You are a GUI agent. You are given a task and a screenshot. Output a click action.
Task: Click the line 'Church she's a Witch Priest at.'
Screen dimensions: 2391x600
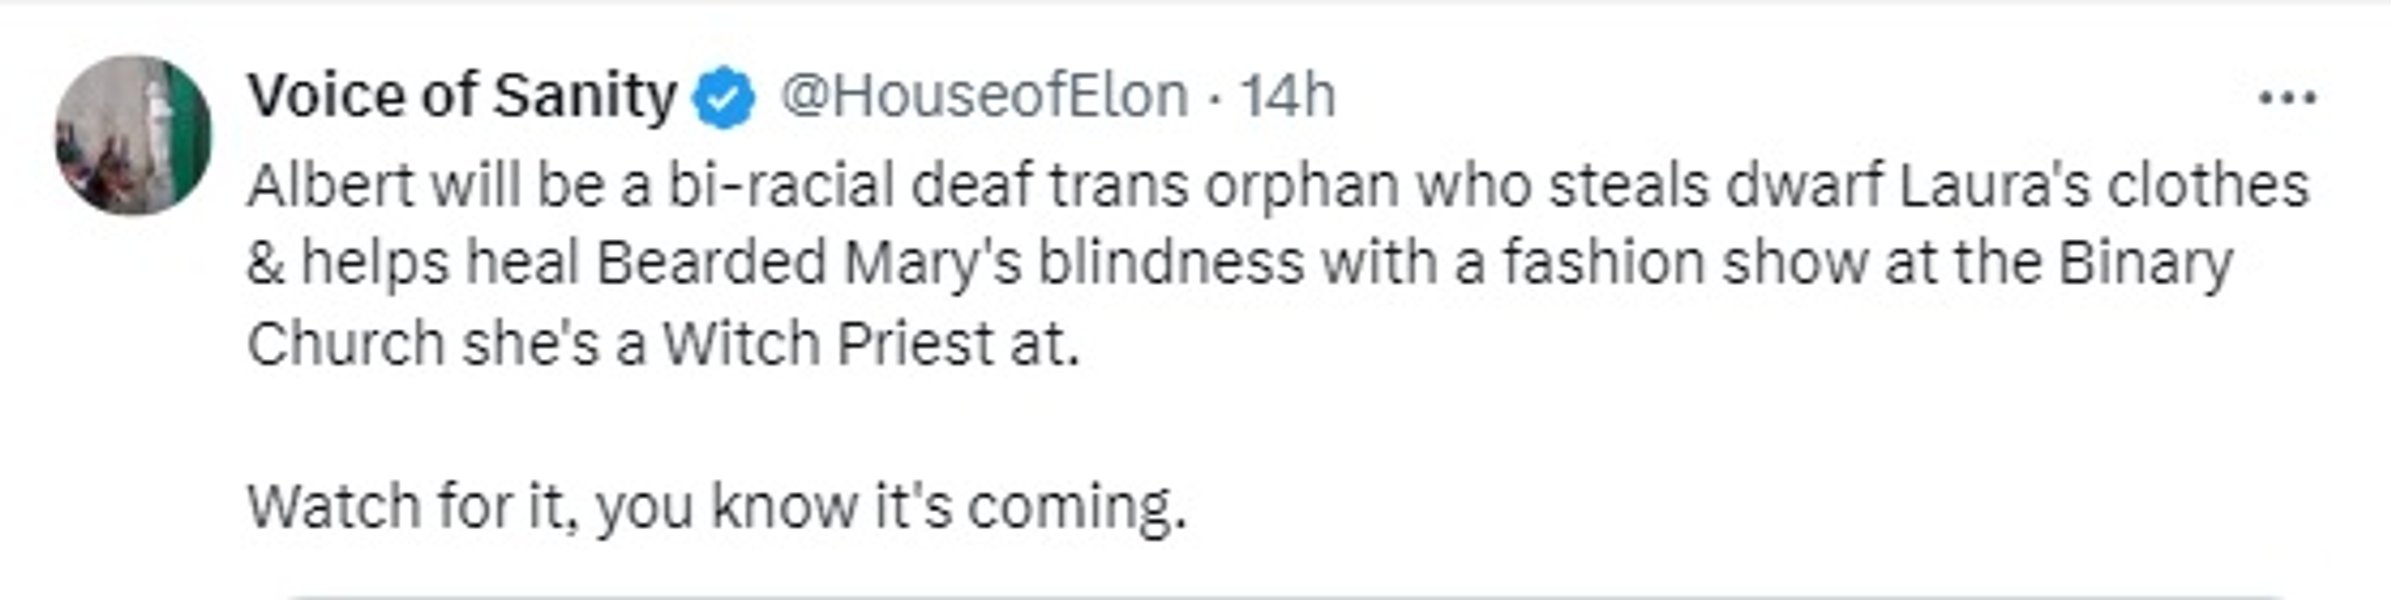click(663, 344)
